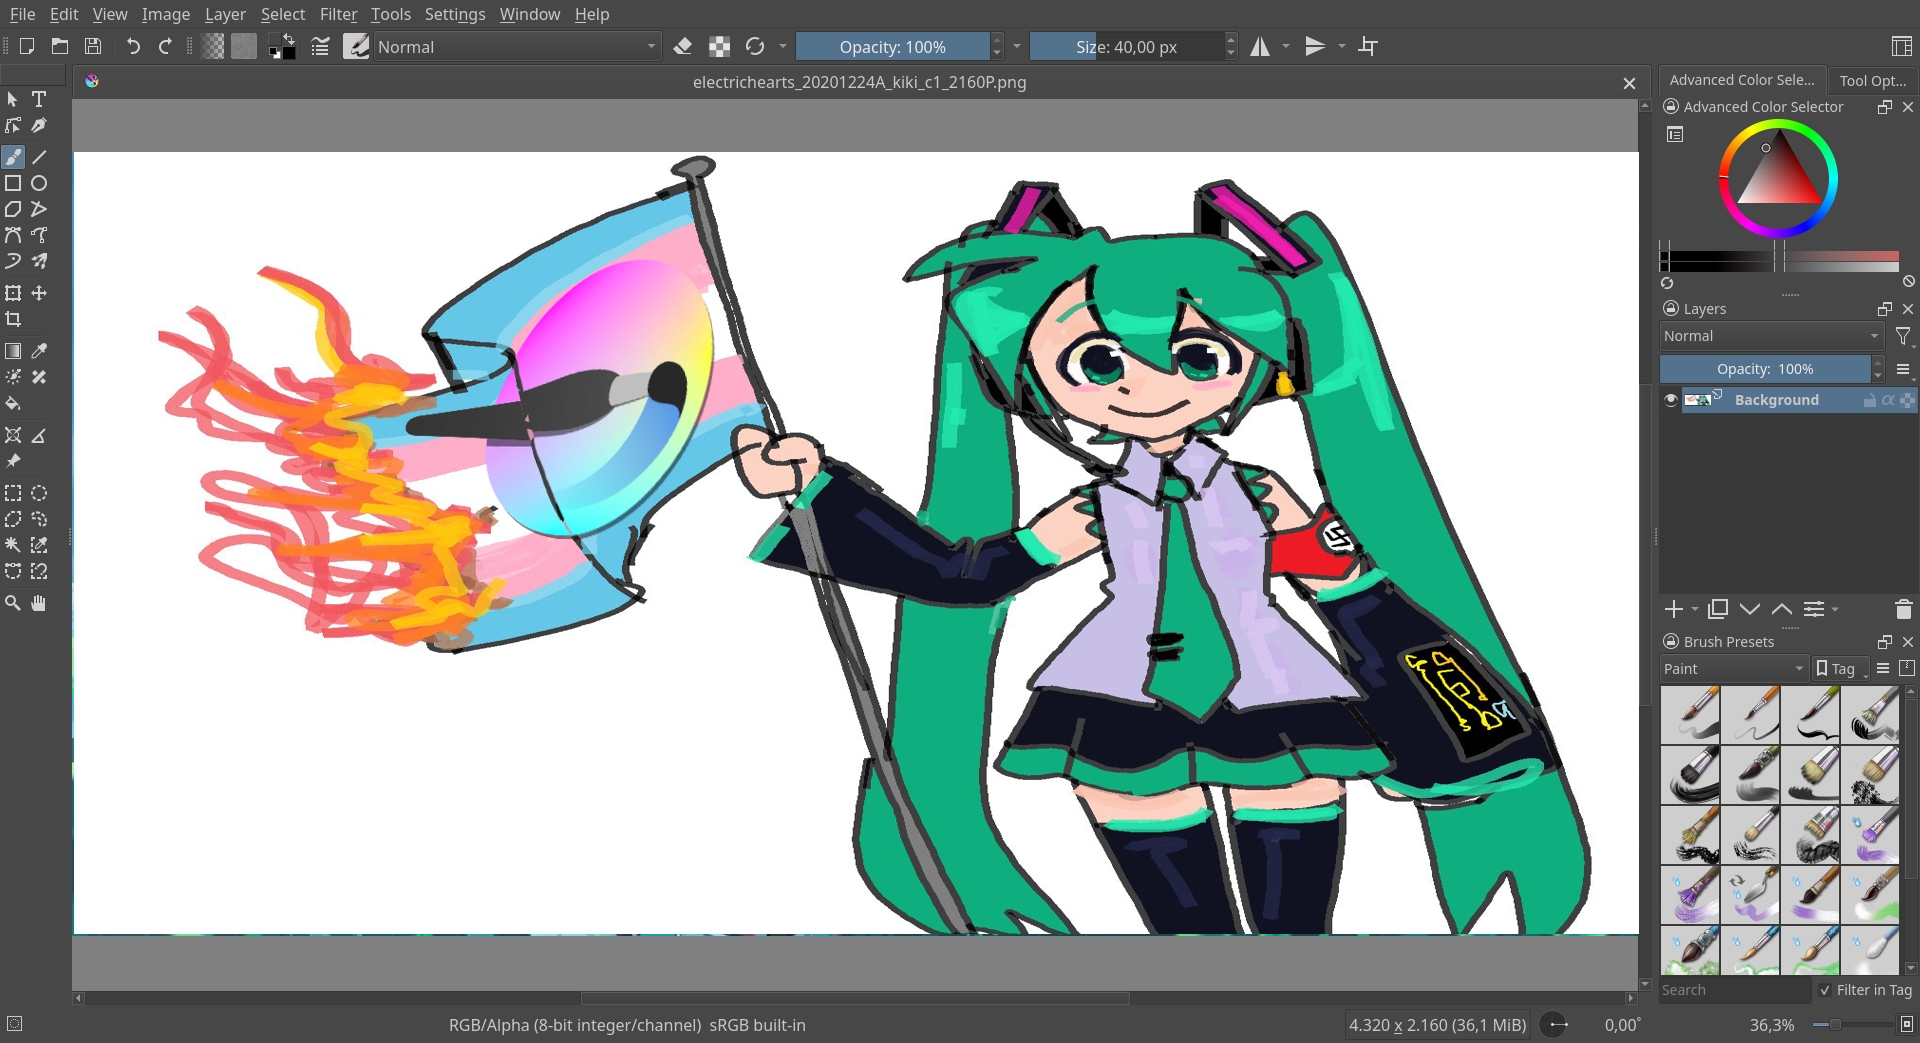Toggle wrap around mode

click(1368, 46)
